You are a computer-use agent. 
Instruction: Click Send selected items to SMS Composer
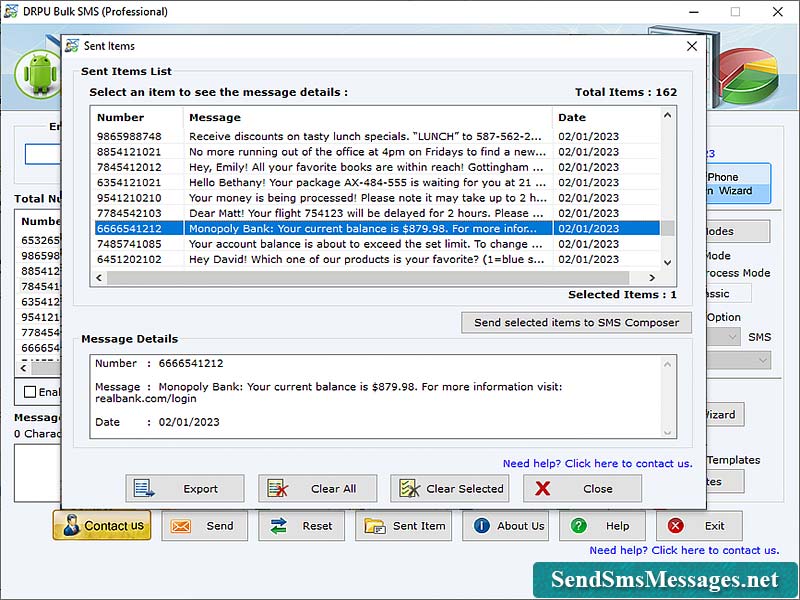click(577, 322)
